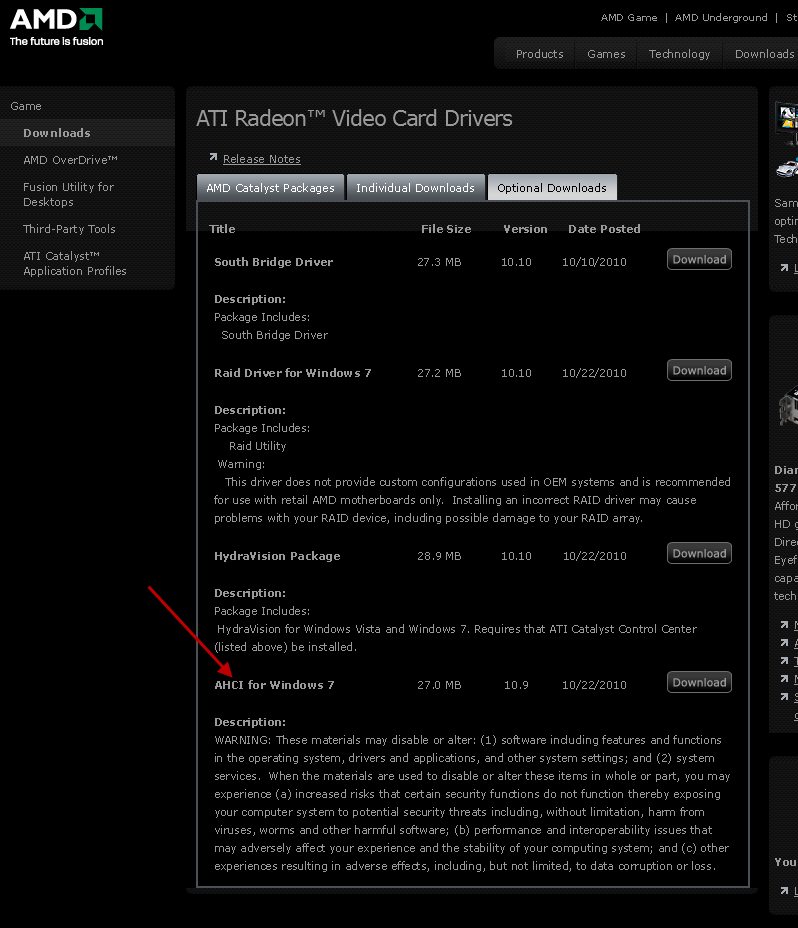The width and height of the screenshot is (798, 928).
Task: Click the South Bridge Driver title
Action: point(273,262)
